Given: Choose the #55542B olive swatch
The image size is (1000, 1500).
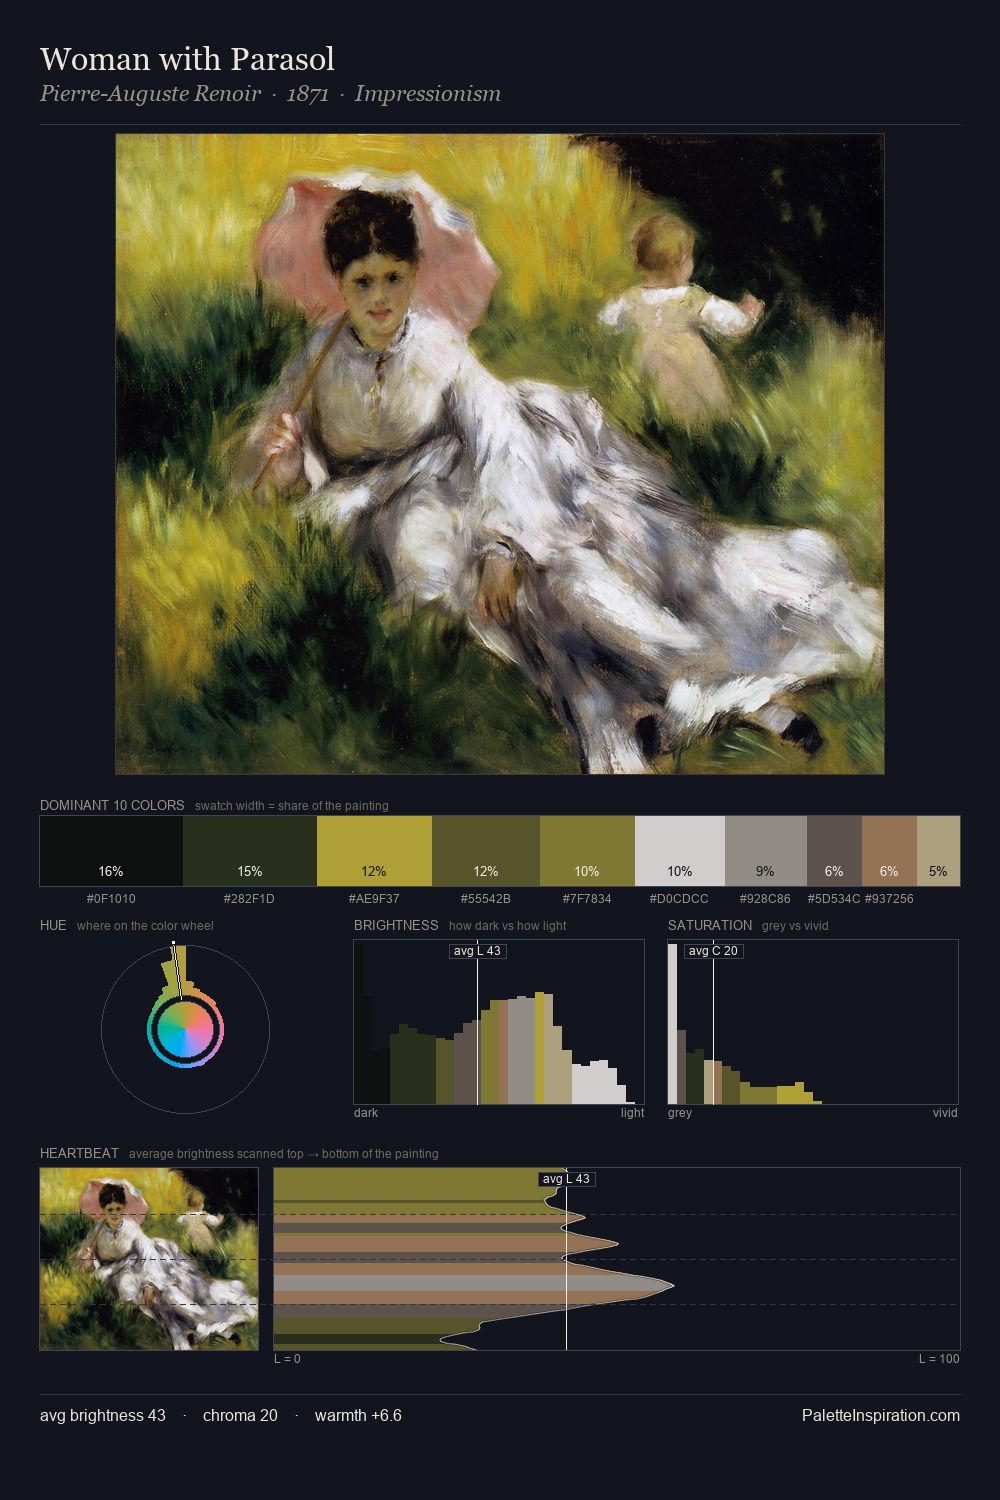Looking at the screenshot, I should [x=486, y=851].
